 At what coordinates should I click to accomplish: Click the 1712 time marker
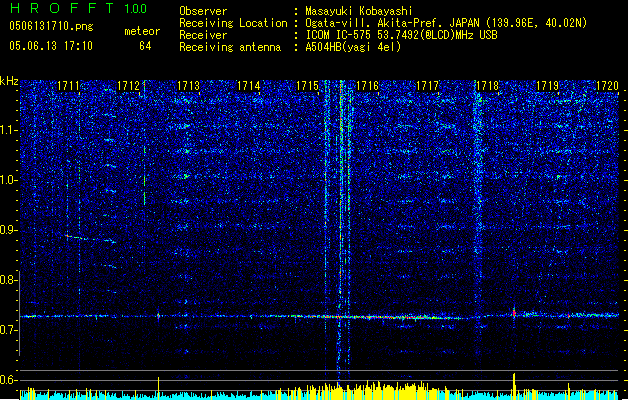(x=128, y=86)
